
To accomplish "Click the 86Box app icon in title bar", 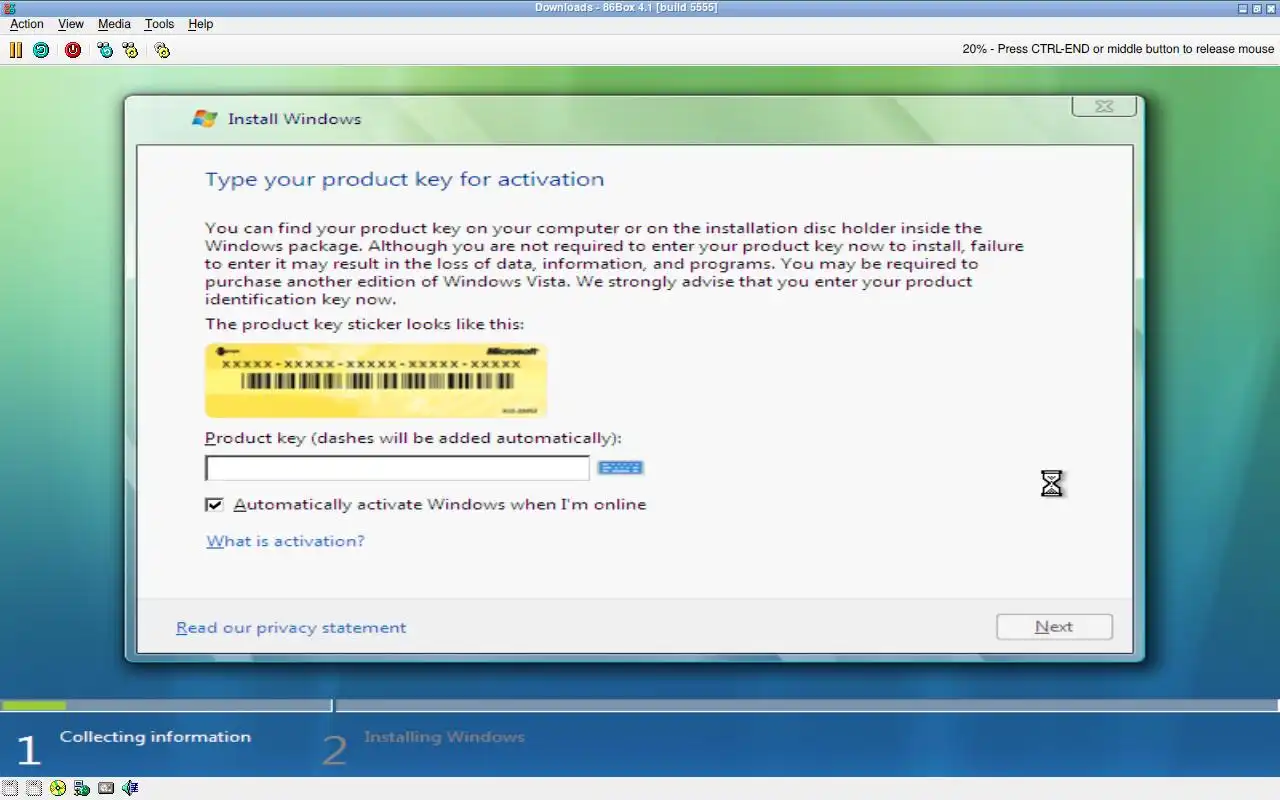I will (x=9, y=8).
